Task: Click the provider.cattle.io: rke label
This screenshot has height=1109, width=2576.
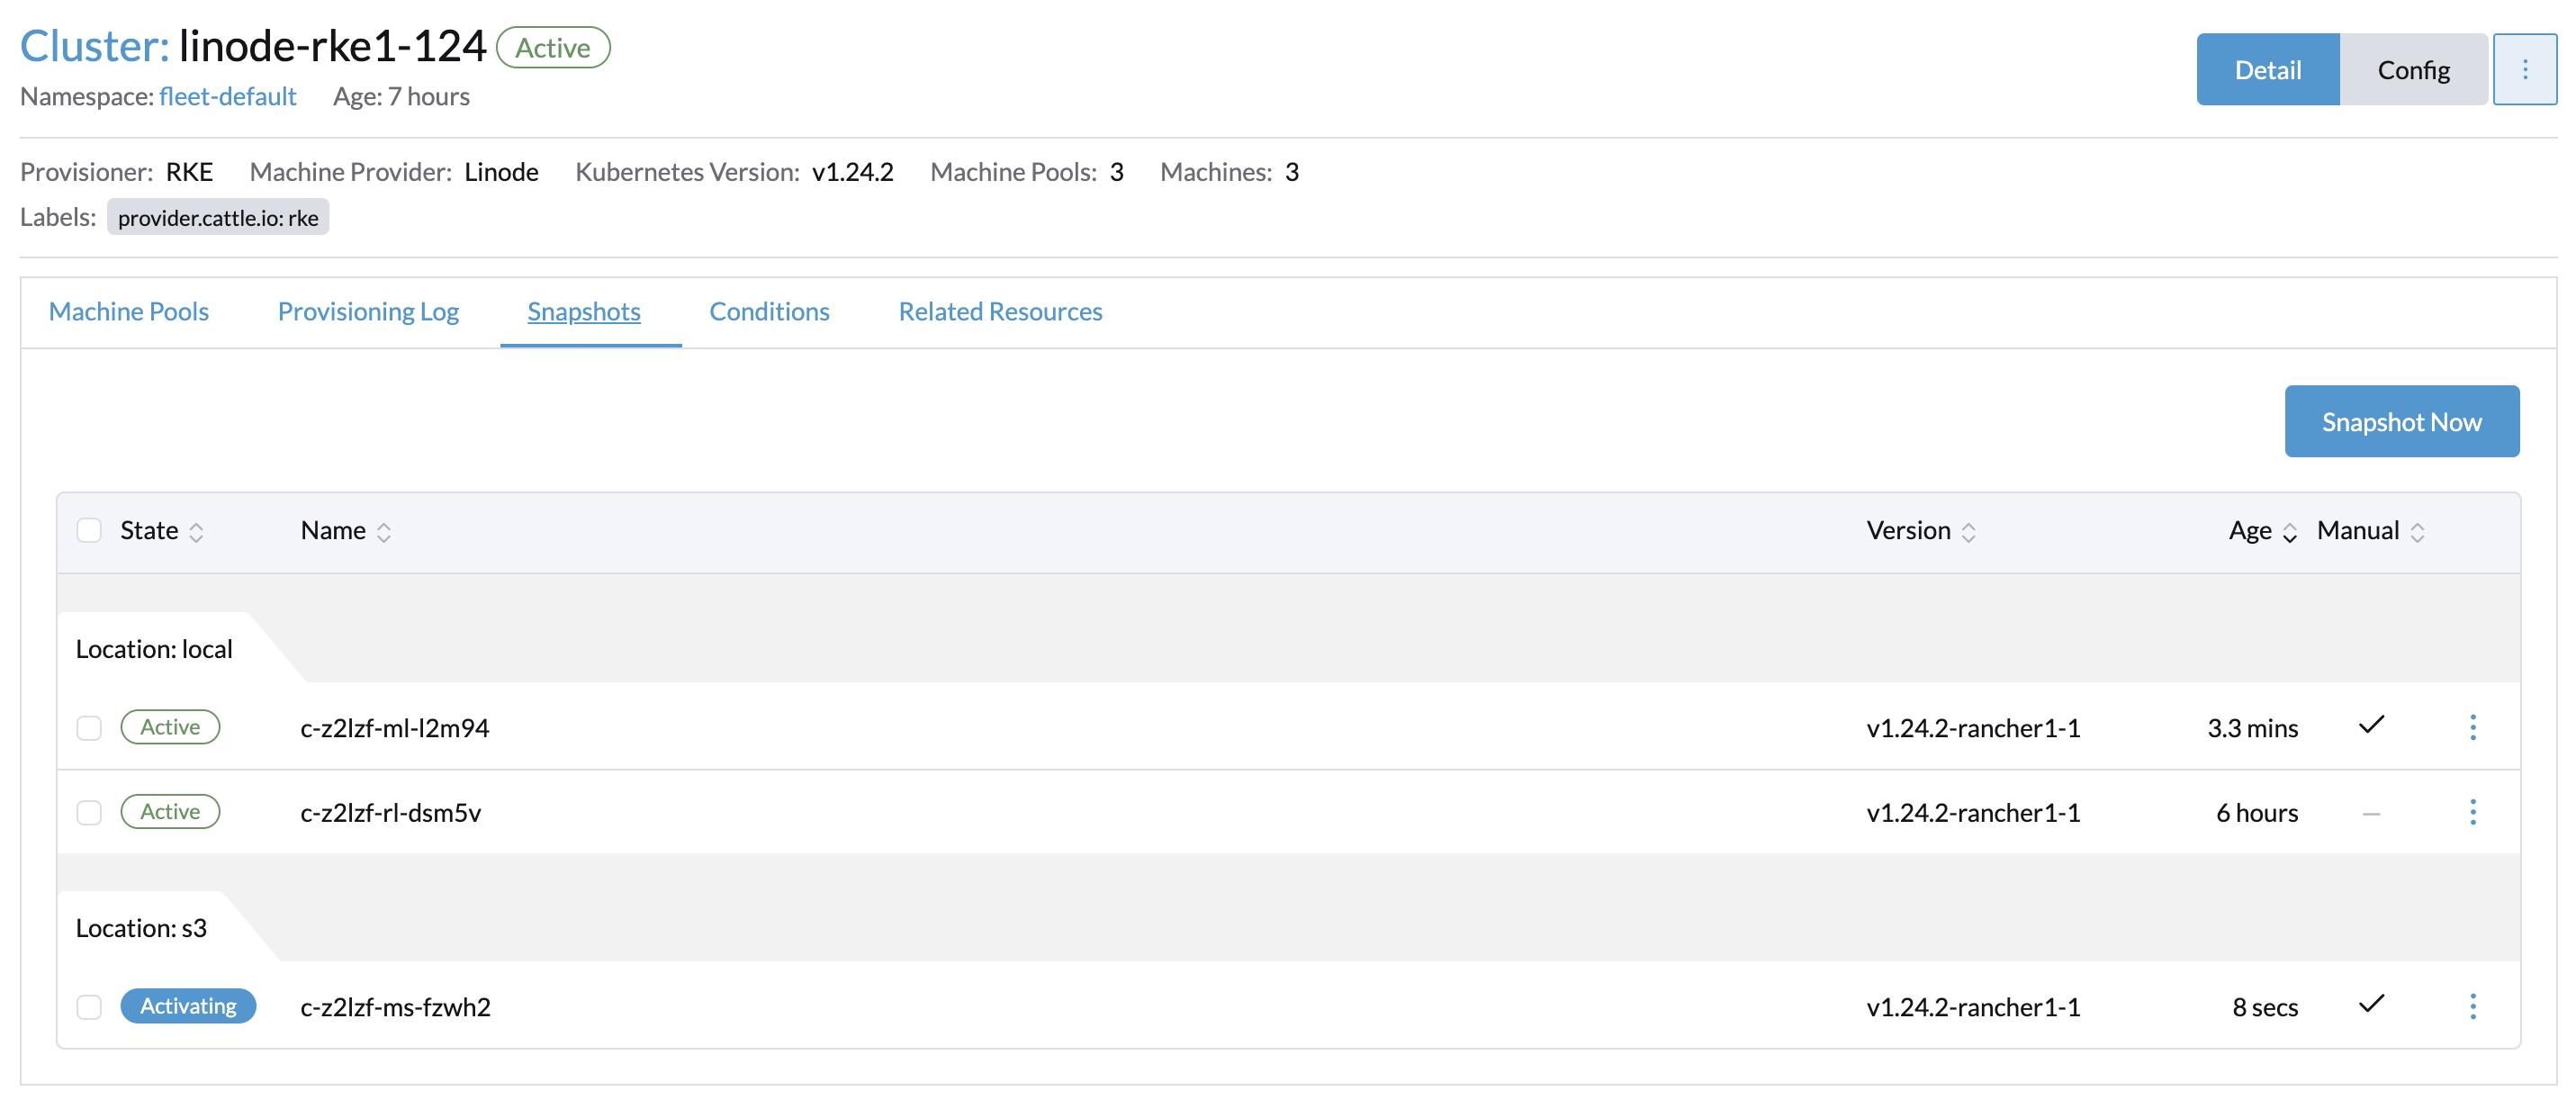Action: click(217, 216)
